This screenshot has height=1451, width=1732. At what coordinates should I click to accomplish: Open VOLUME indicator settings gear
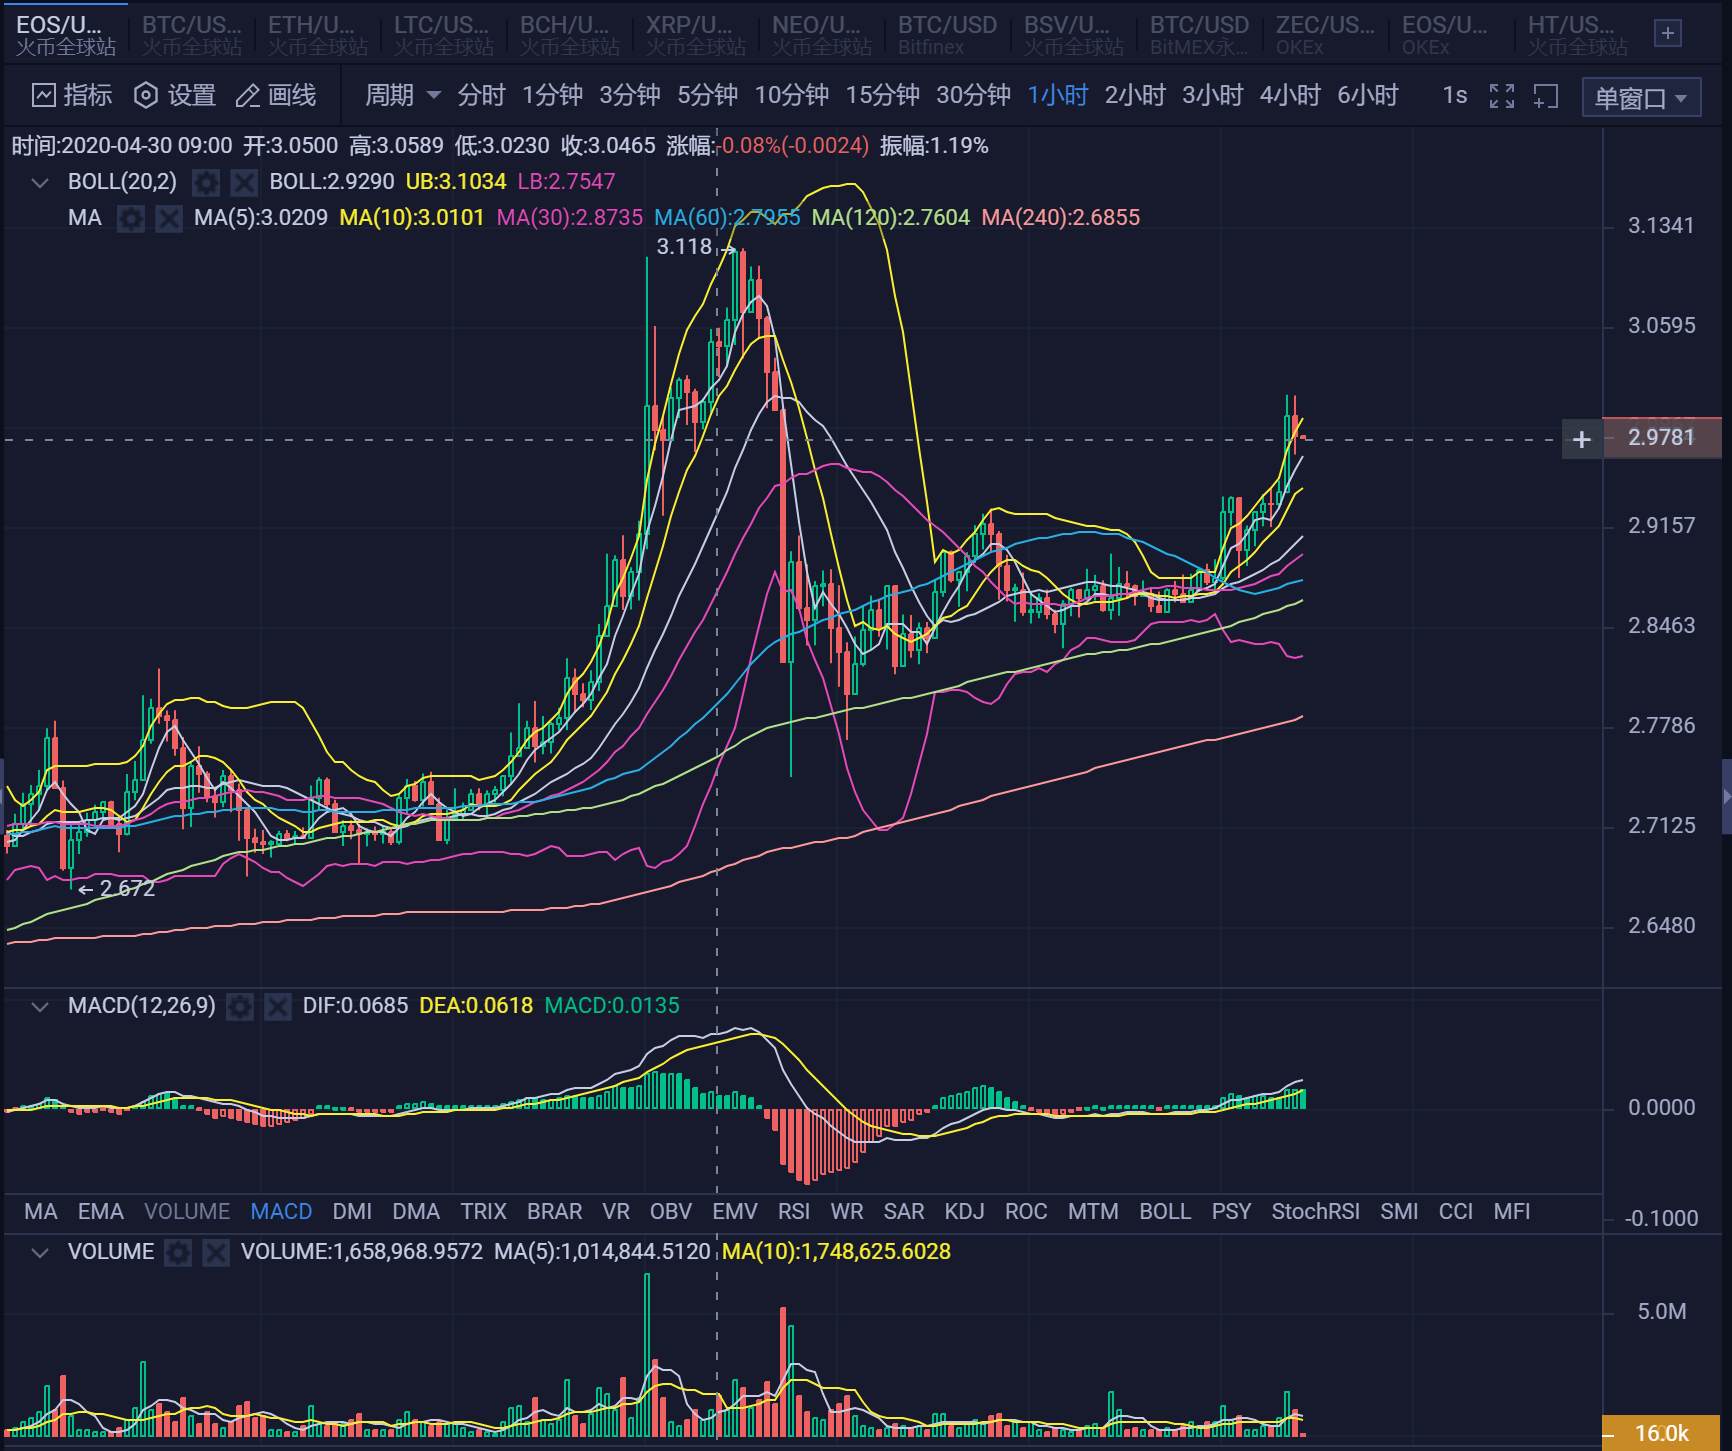pyautogui.click(x=178, y=1252)
